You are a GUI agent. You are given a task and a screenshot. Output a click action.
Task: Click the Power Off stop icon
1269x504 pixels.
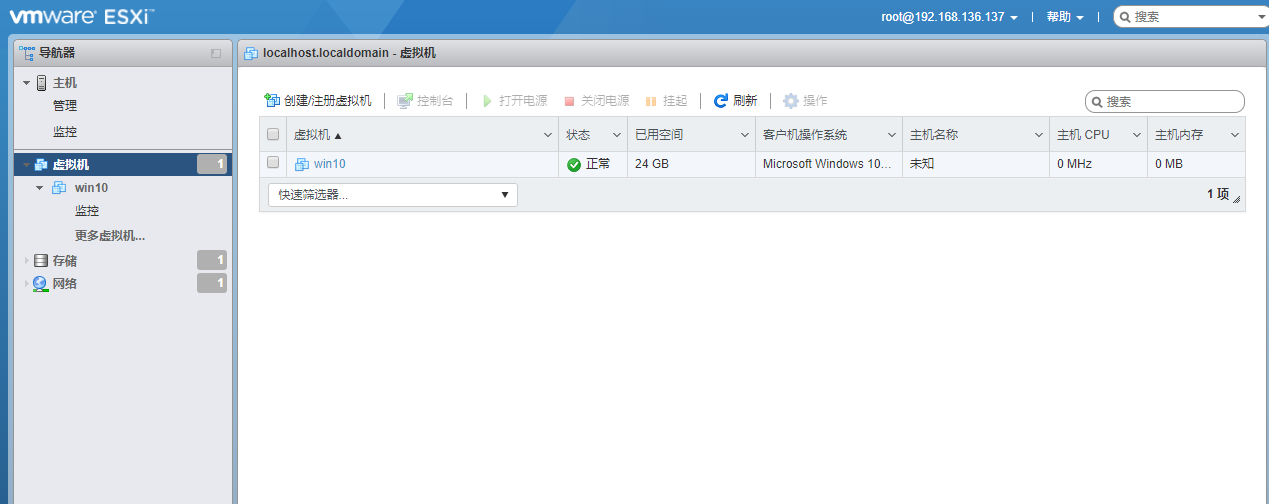click(x=569, y=101)
